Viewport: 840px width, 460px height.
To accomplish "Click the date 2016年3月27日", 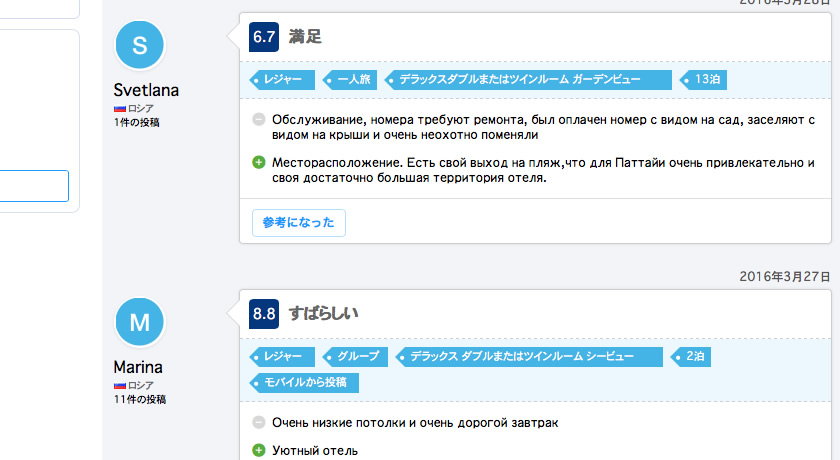I will 785,276.
